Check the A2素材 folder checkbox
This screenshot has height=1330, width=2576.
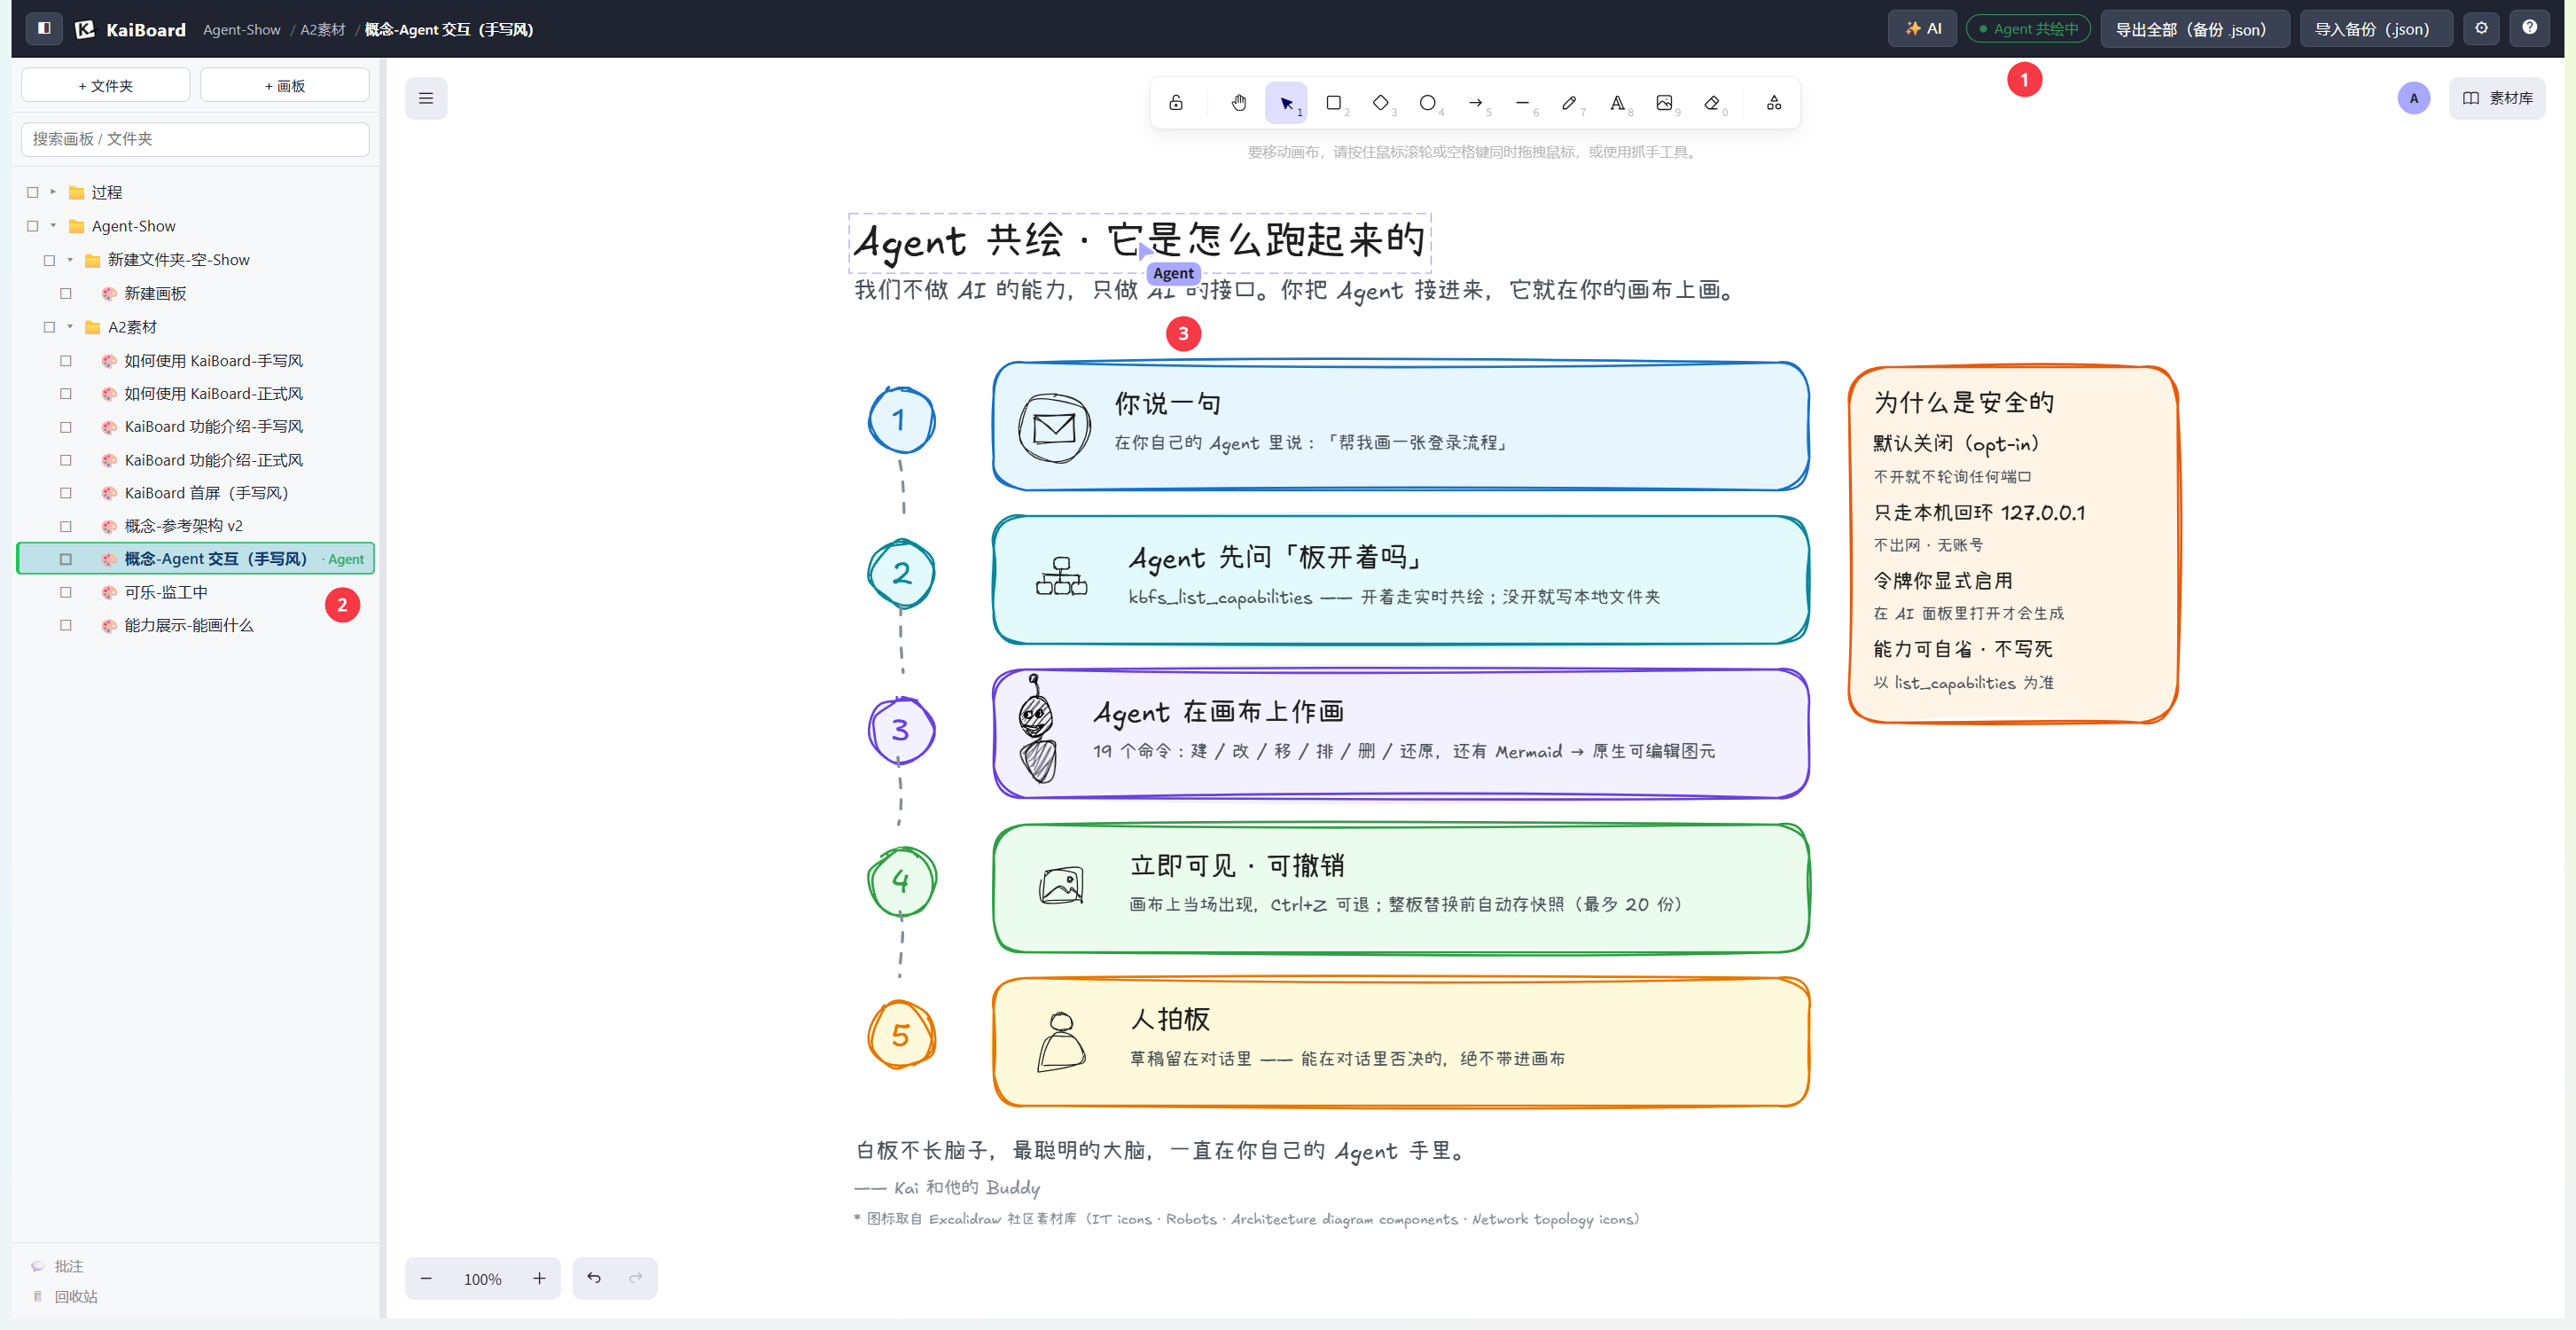pos(49,327)
